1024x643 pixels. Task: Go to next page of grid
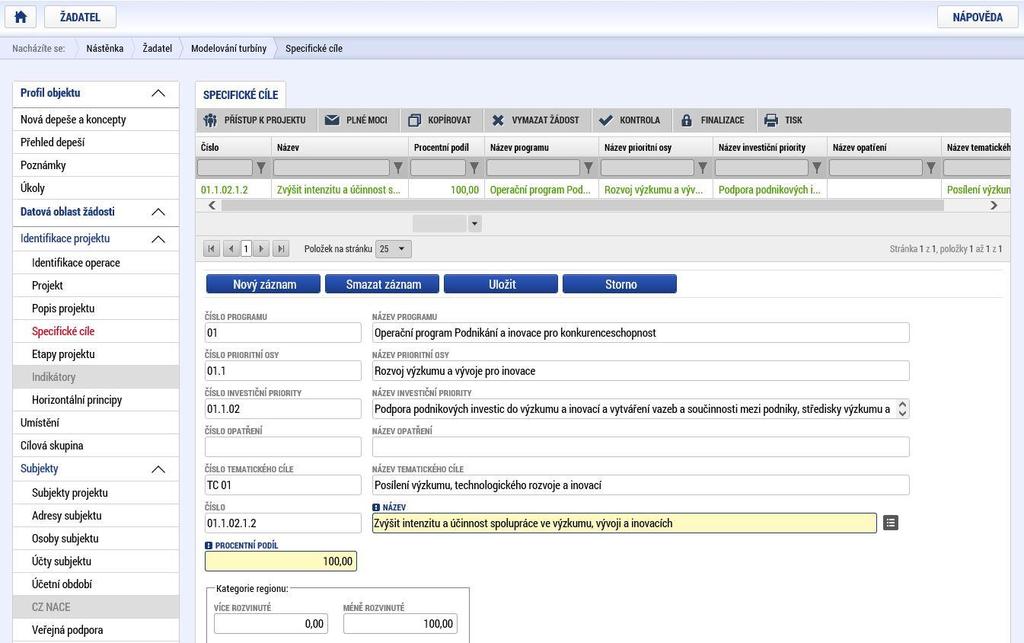[x=261, y=249]
